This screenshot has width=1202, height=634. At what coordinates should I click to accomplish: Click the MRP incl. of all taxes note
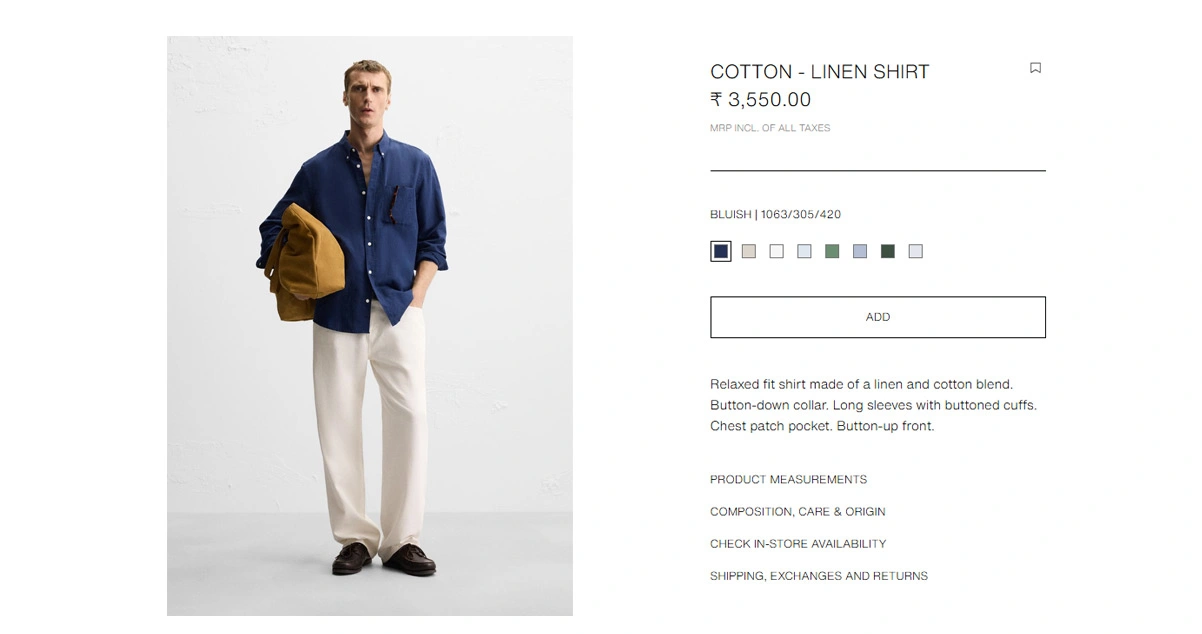pyautogui.click(x=770, y=128)
